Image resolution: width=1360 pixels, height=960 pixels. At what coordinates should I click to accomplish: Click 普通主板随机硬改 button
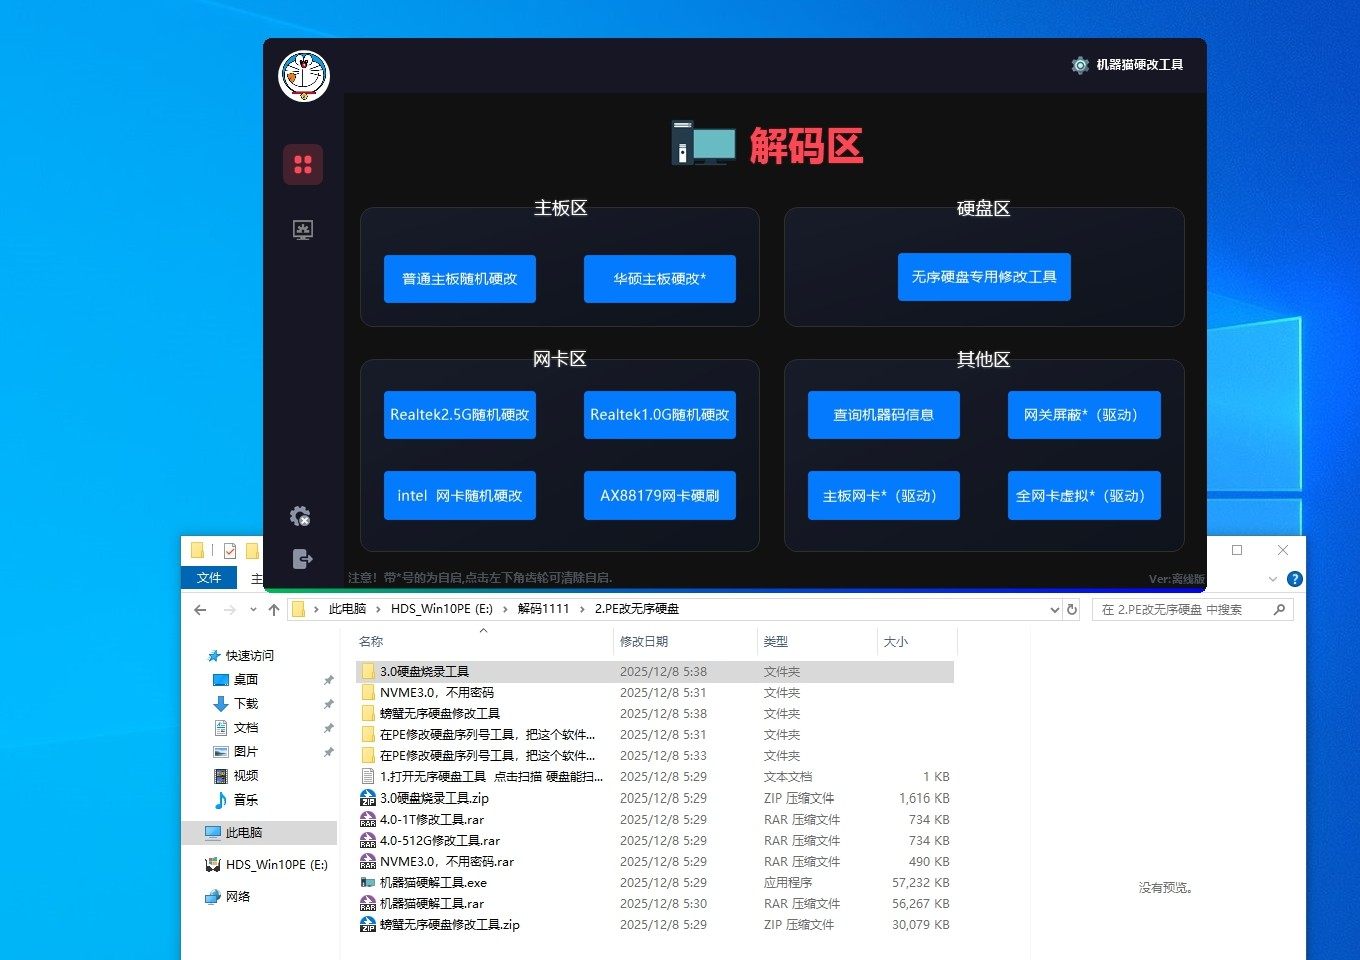click(460, 279)
